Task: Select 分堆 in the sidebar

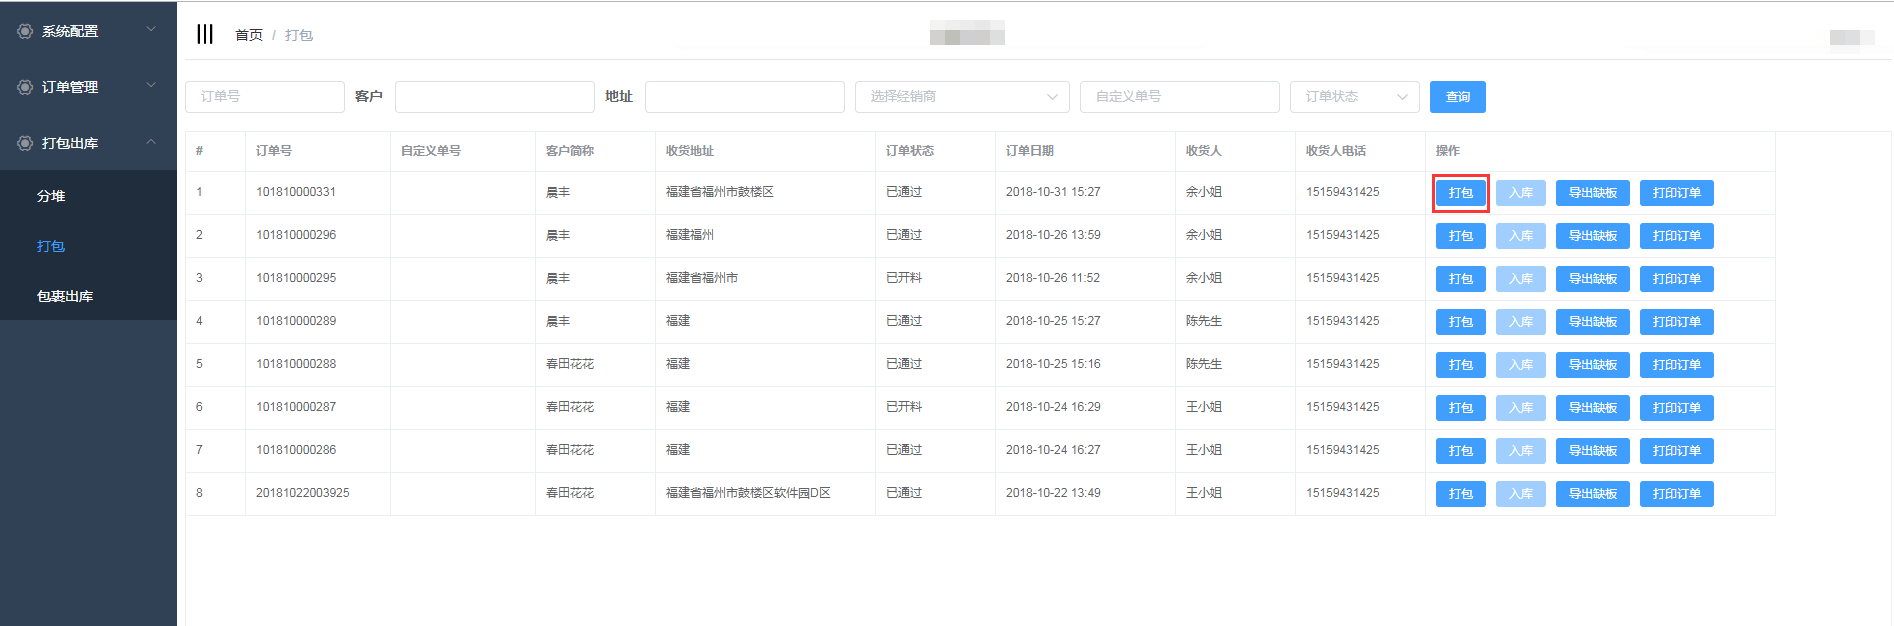Action: click(x=51, y=196)
